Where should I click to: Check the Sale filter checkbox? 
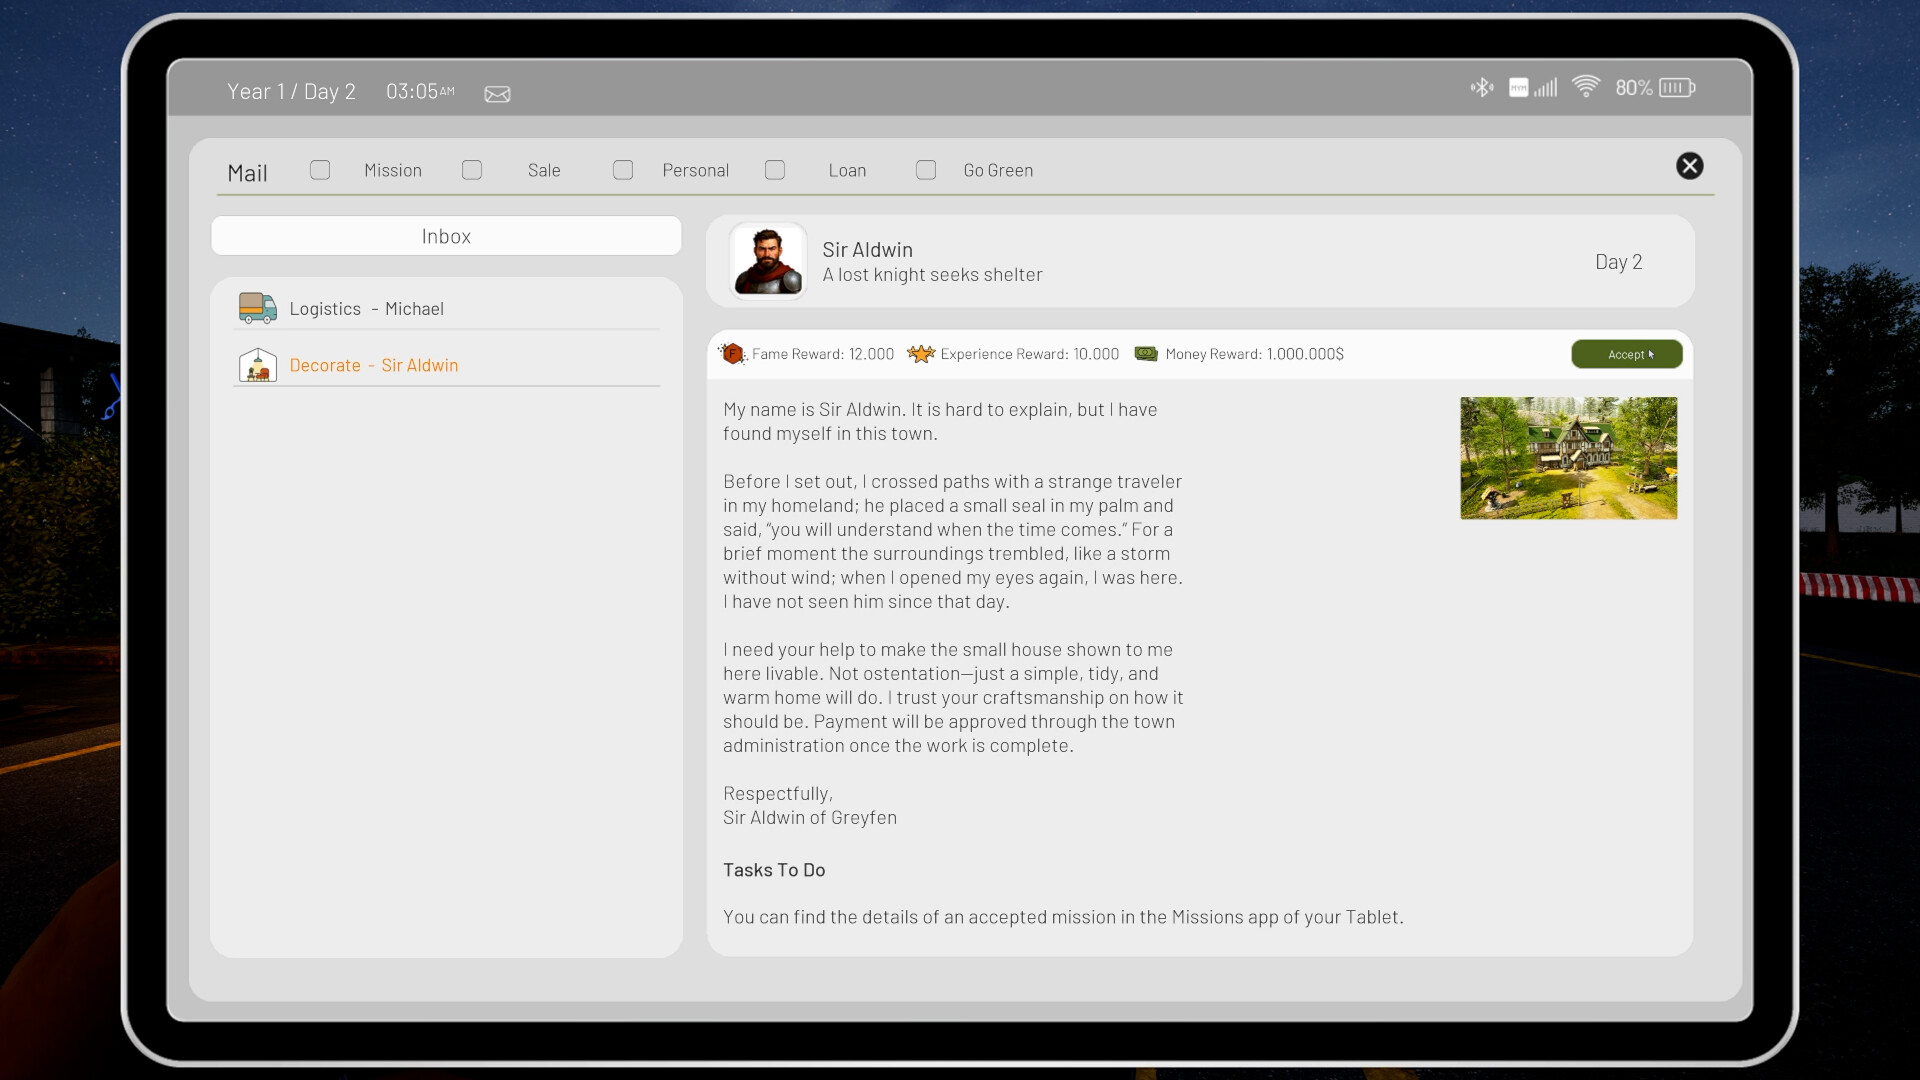(471, 170)
